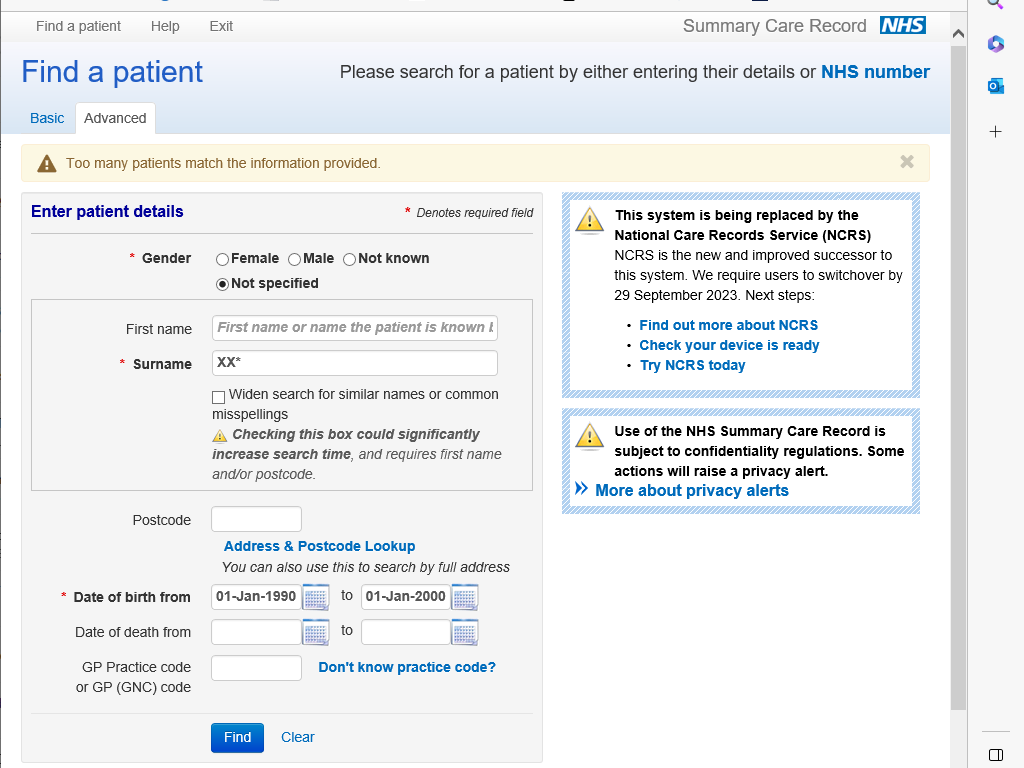Choose Not known gender option

click(349, 259)
